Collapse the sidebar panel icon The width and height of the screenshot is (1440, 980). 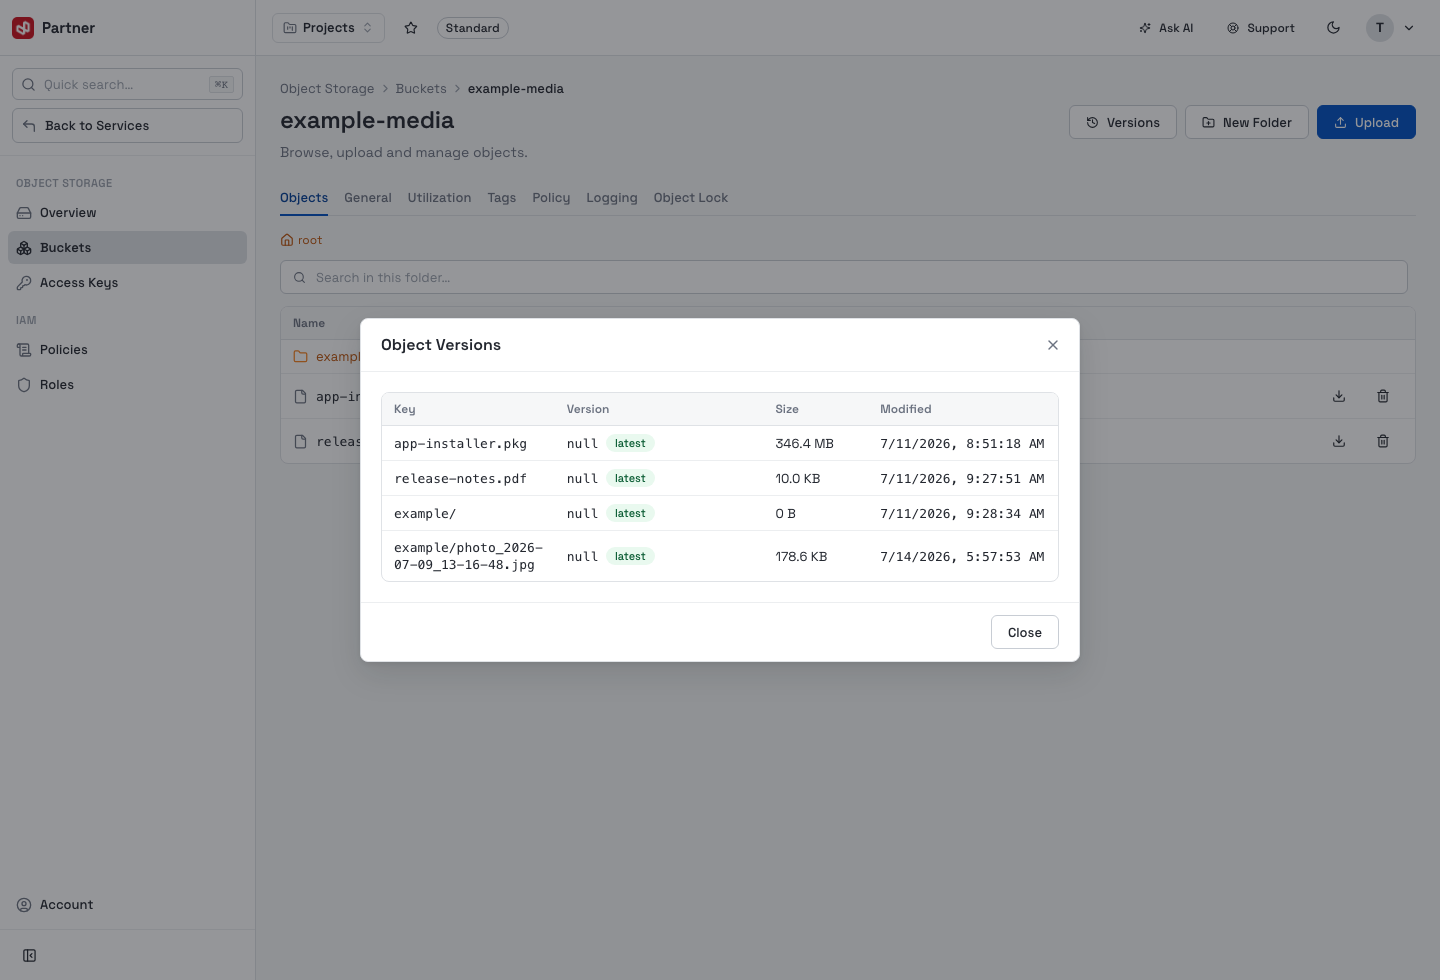(x=30, y=956)
